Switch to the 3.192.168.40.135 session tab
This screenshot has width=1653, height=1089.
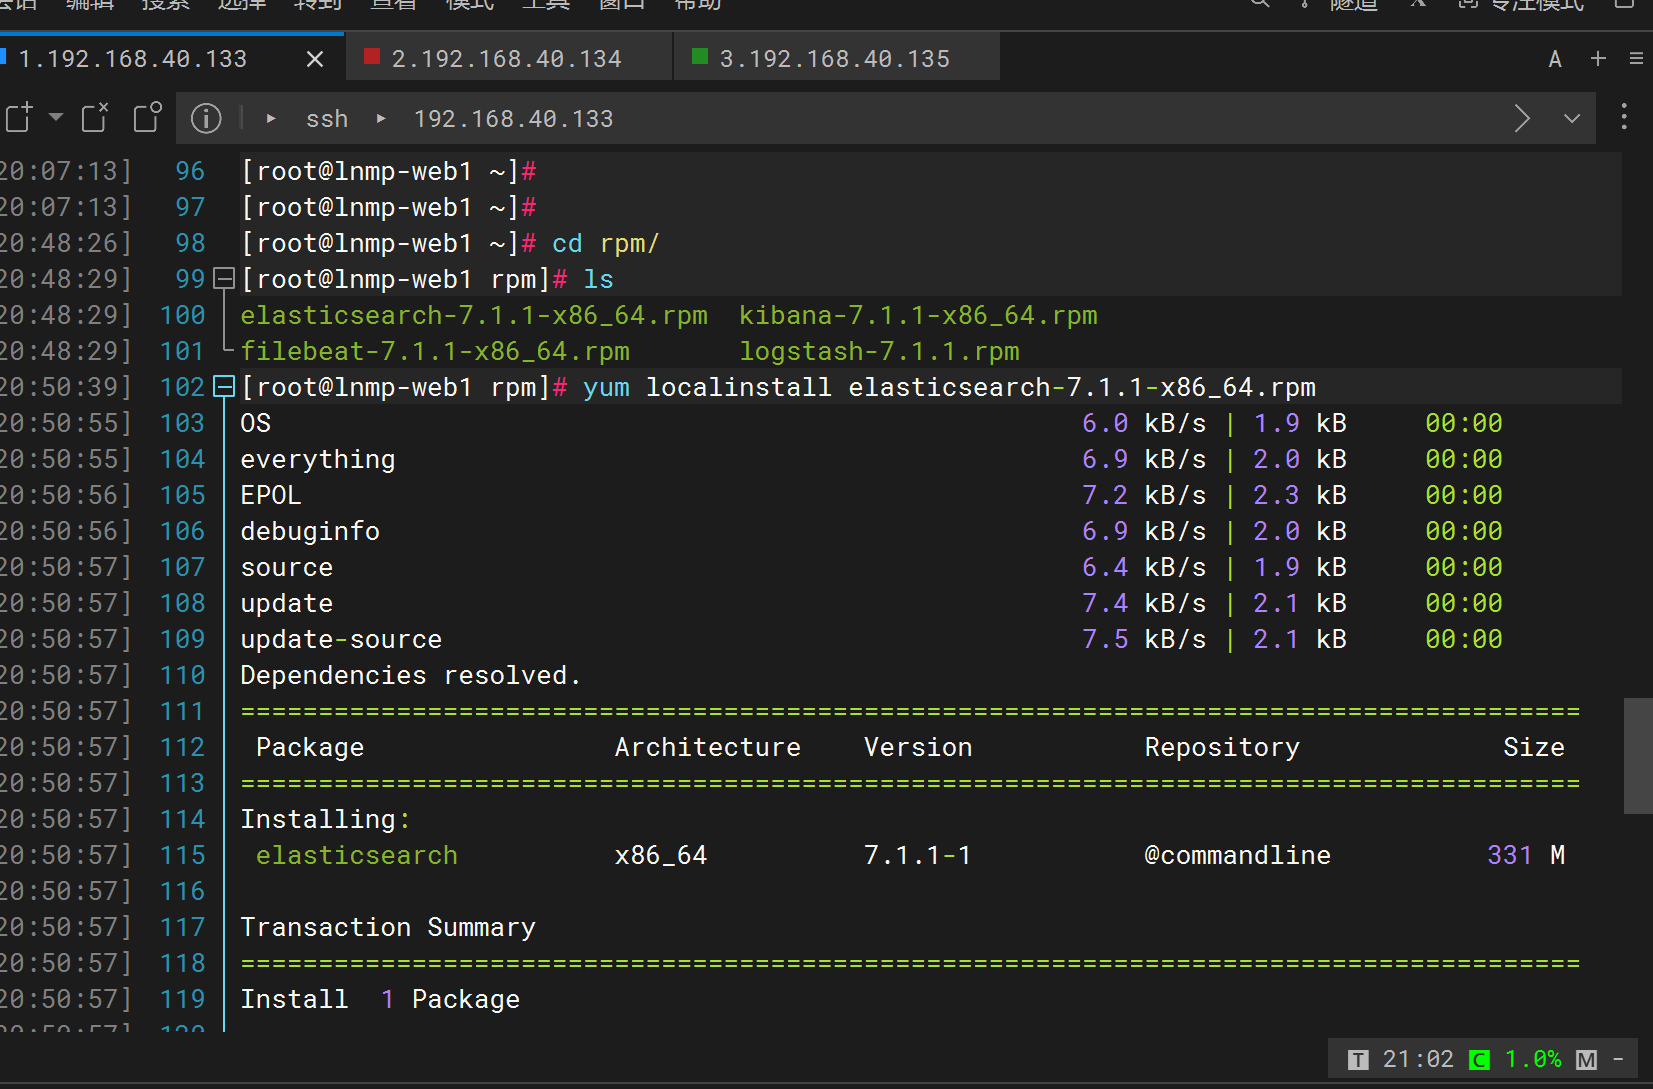pyautogui.click(x=837, y=58)
